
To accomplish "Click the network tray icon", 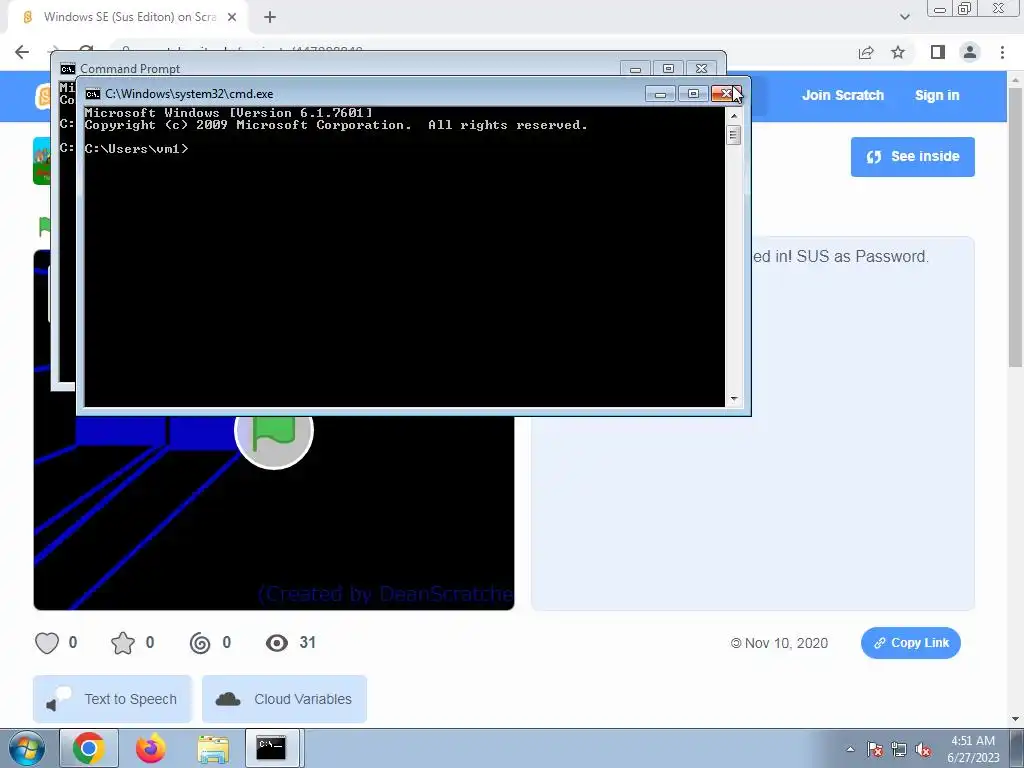I will coord(899,749).
